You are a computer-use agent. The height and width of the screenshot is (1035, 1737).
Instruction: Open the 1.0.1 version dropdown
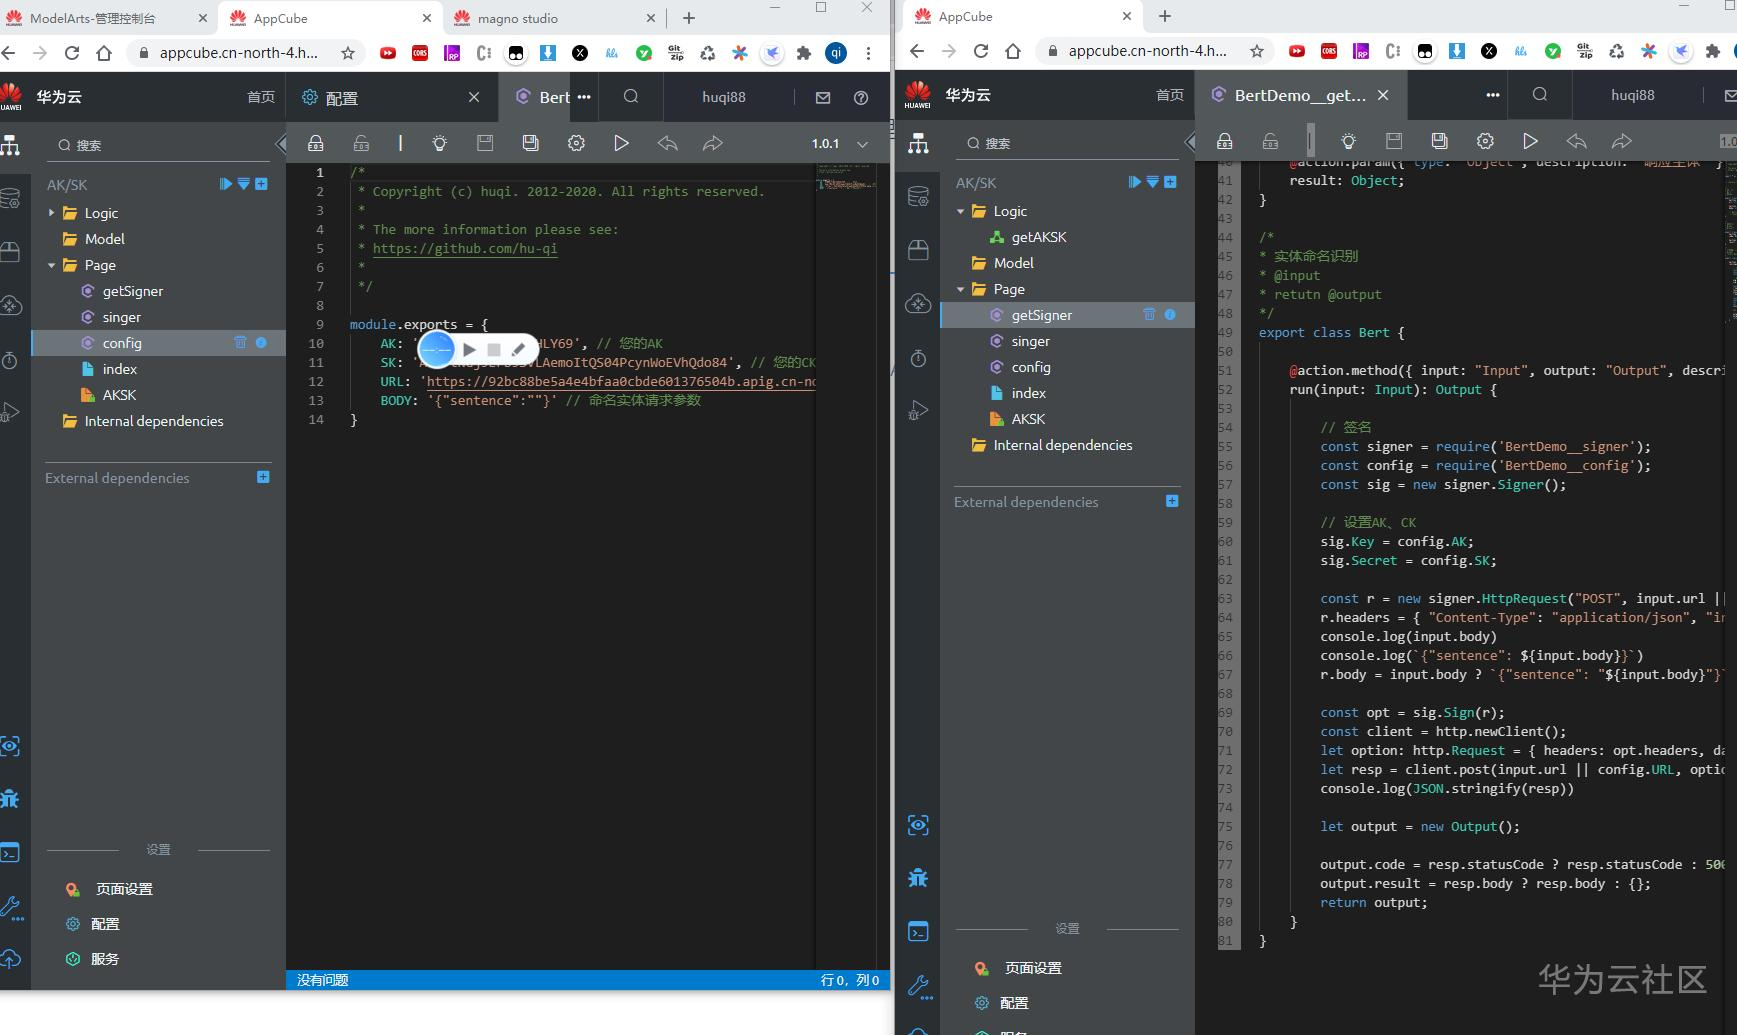tap(863, 144)
